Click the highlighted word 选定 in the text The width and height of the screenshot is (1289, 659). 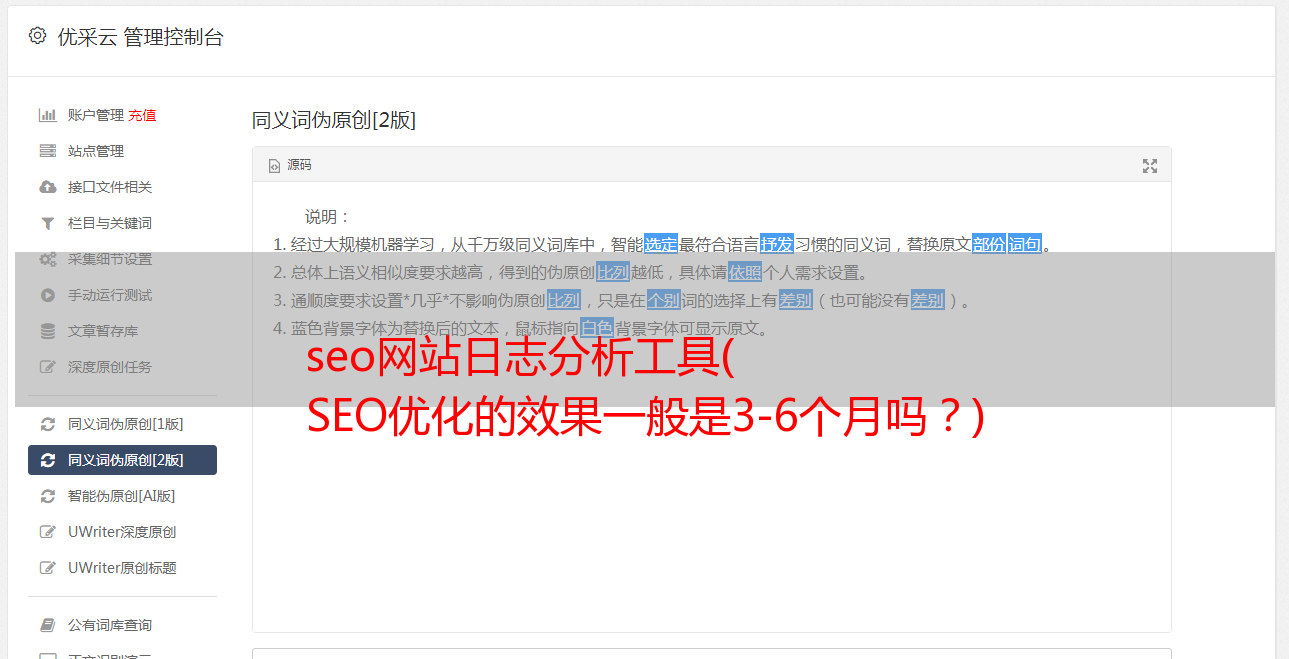tap(661, 244)
